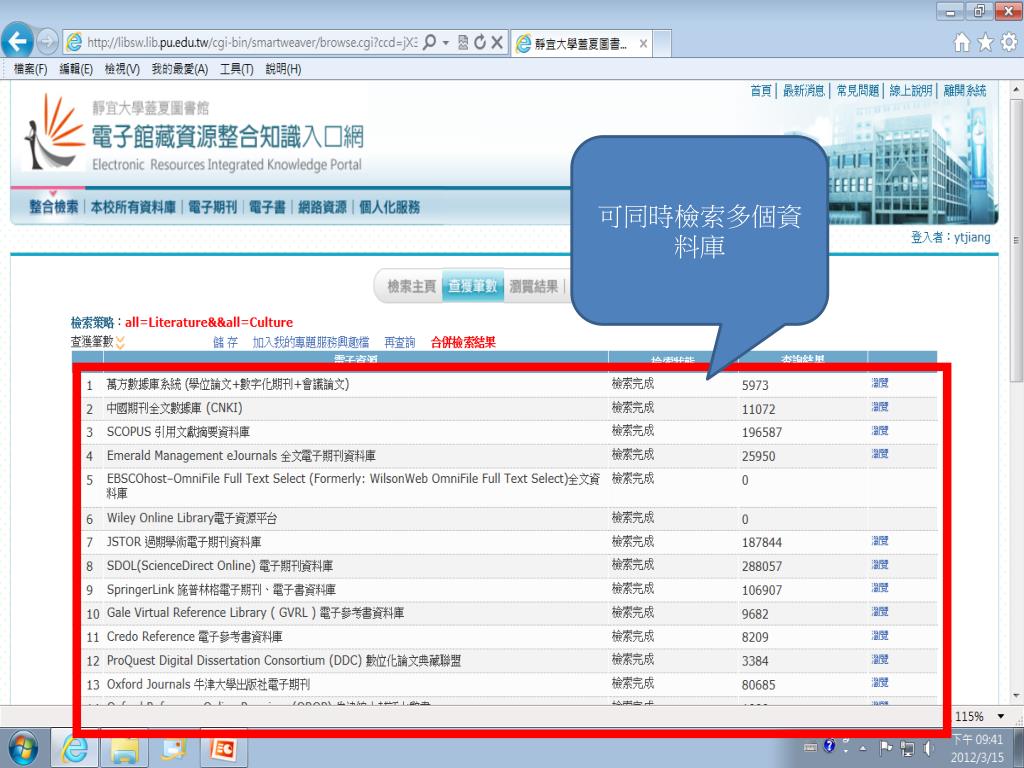The width and height of the screenshot is (1024, 768).
Task: Switch to the 檢索主頁 tab
Action: click(x=411, y=286)
